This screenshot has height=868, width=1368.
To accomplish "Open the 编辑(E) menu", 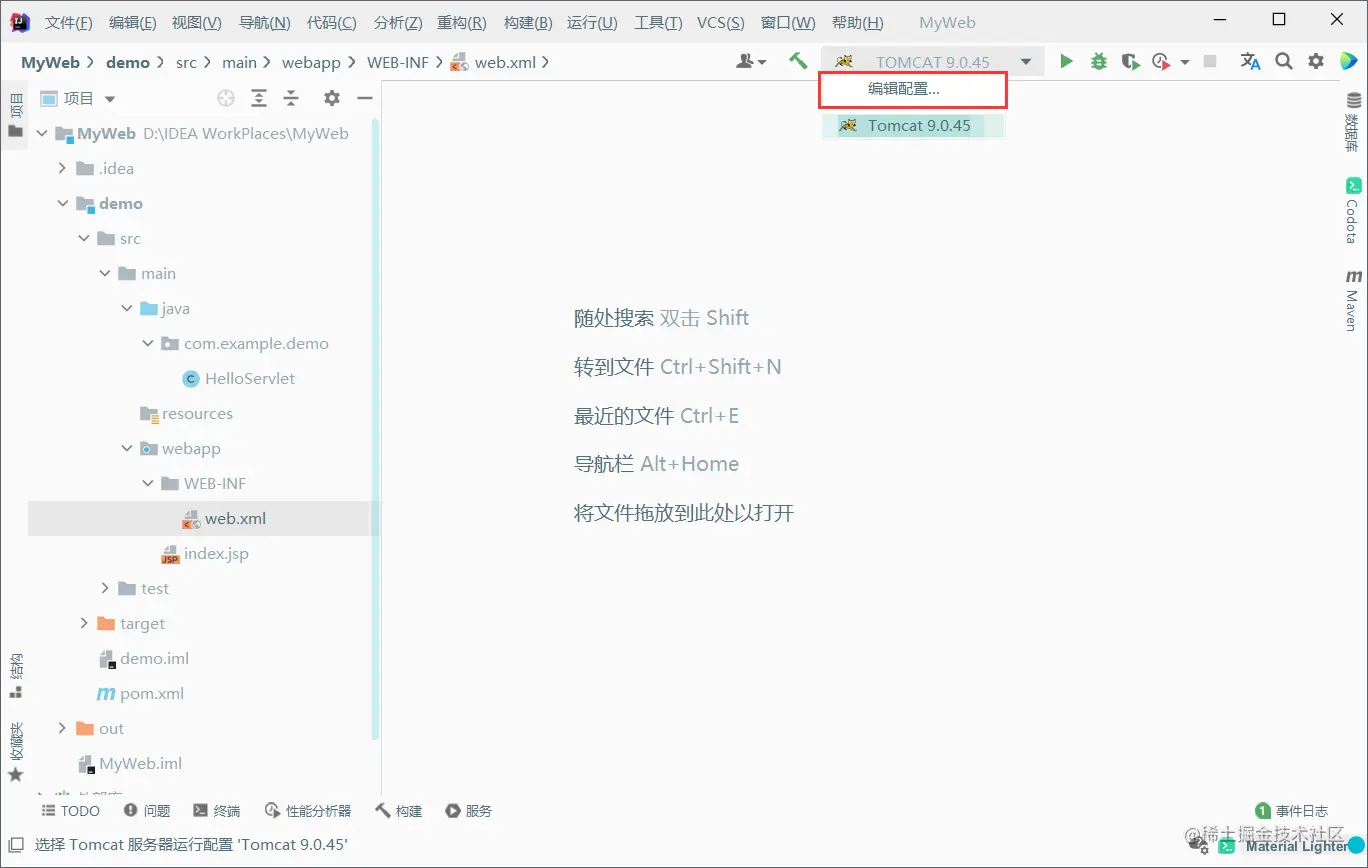I will pos(133,23).
